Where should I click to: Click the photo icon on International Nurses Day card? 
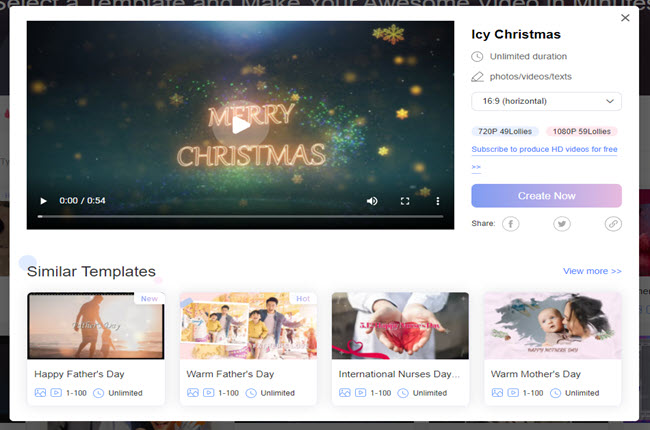[345, 393]
